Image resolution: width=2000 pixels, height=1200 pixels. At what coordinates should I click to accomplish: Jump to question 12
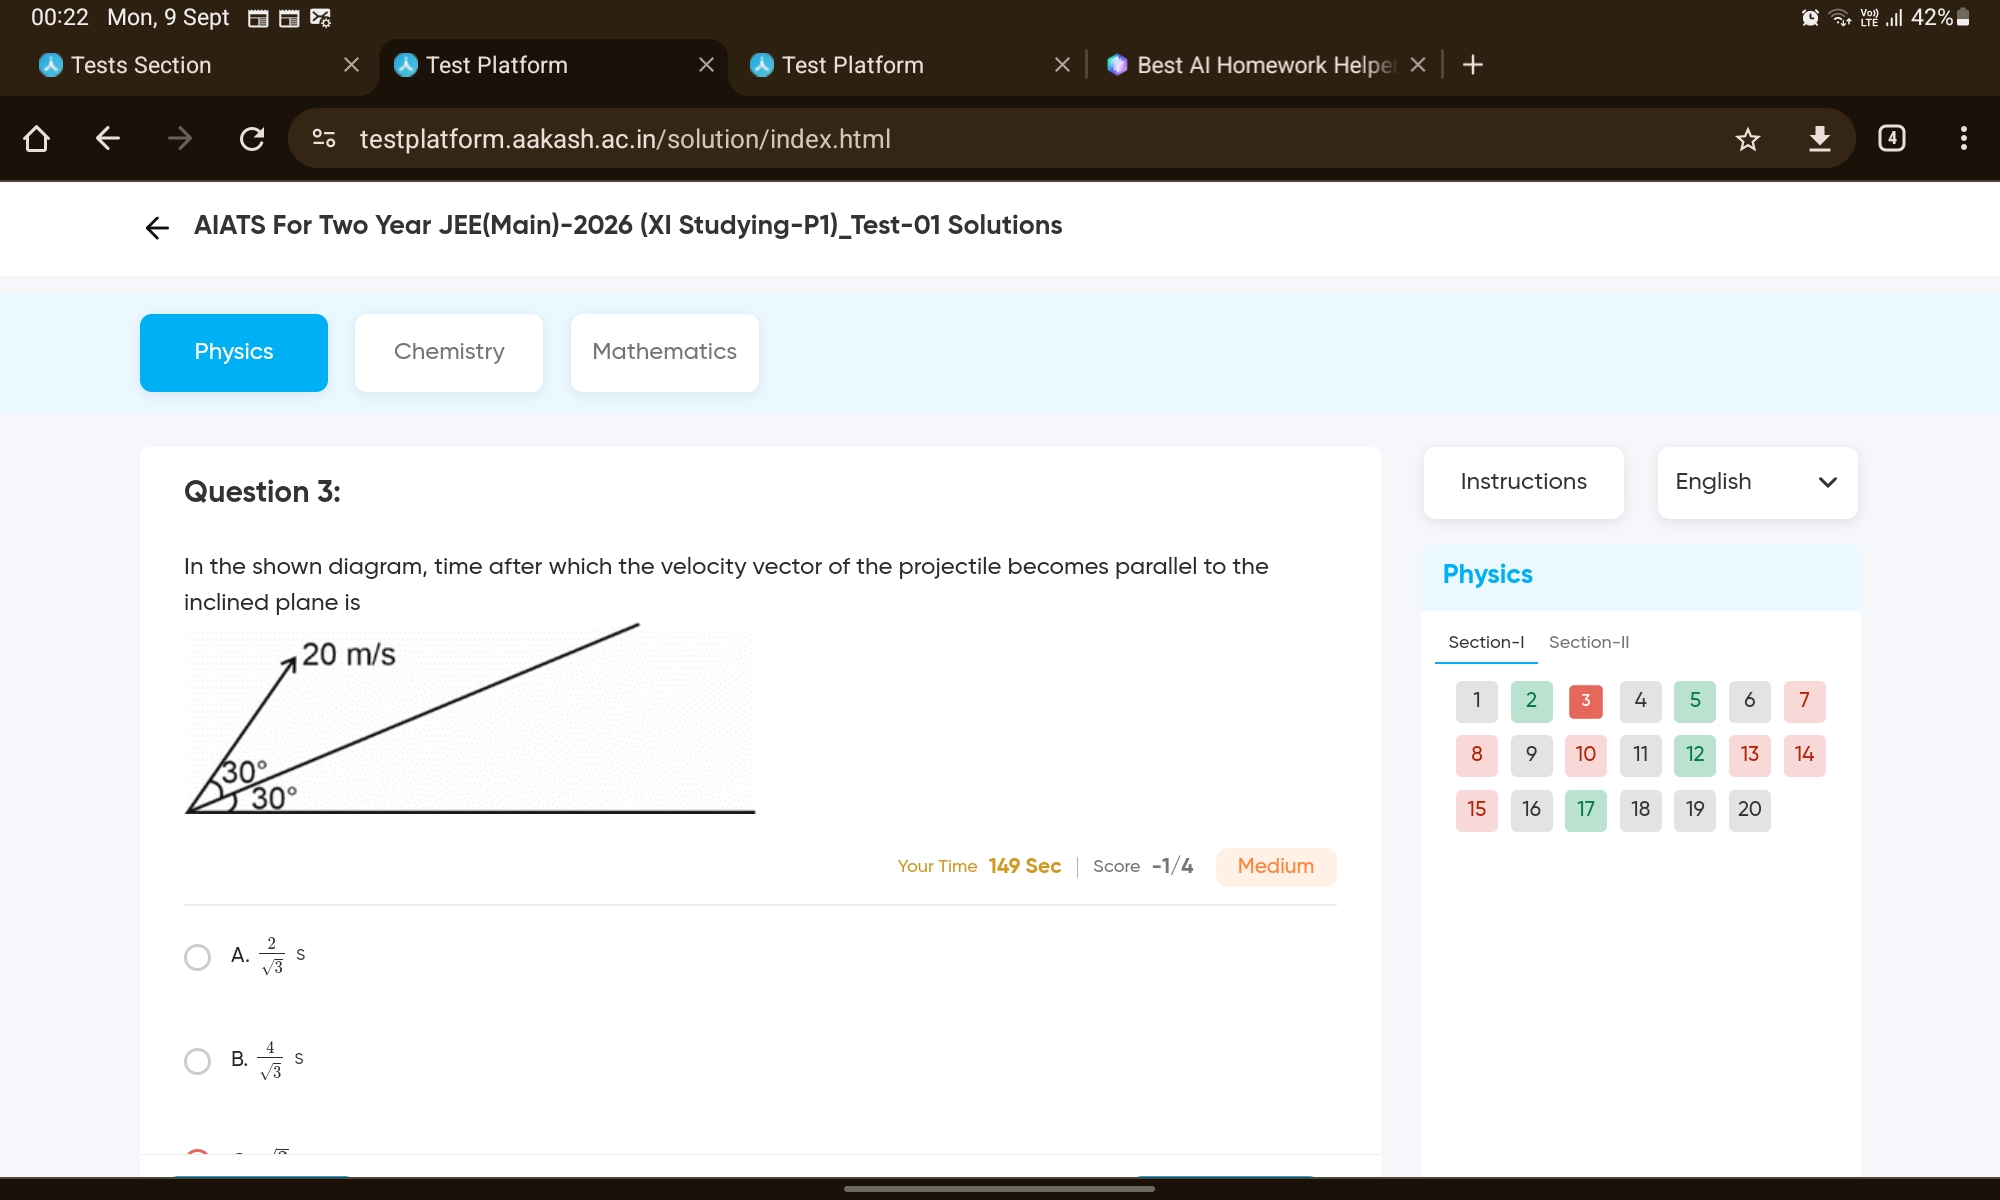tap(1695, 755)
